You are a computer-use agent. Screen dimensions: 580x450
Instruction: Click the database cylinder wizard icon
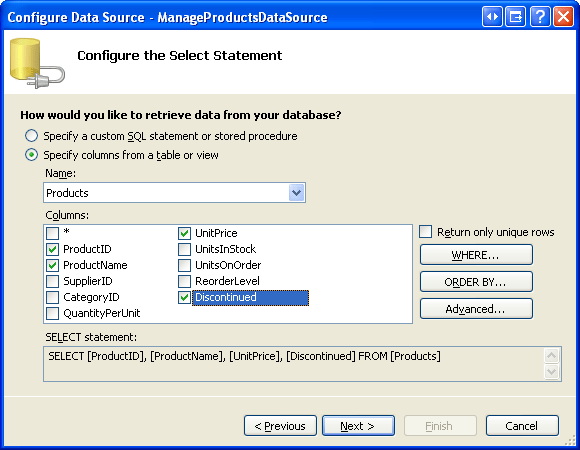pos(37,63)
